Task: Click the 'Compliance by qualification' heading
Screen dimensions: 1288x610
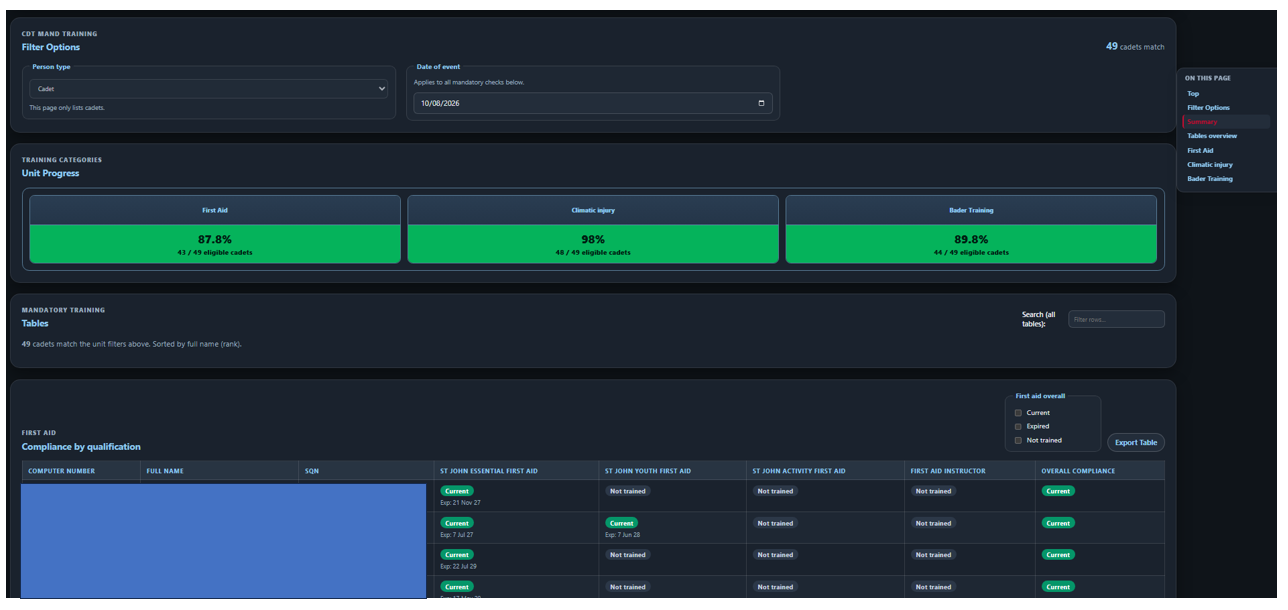Action: pos(81,447)
